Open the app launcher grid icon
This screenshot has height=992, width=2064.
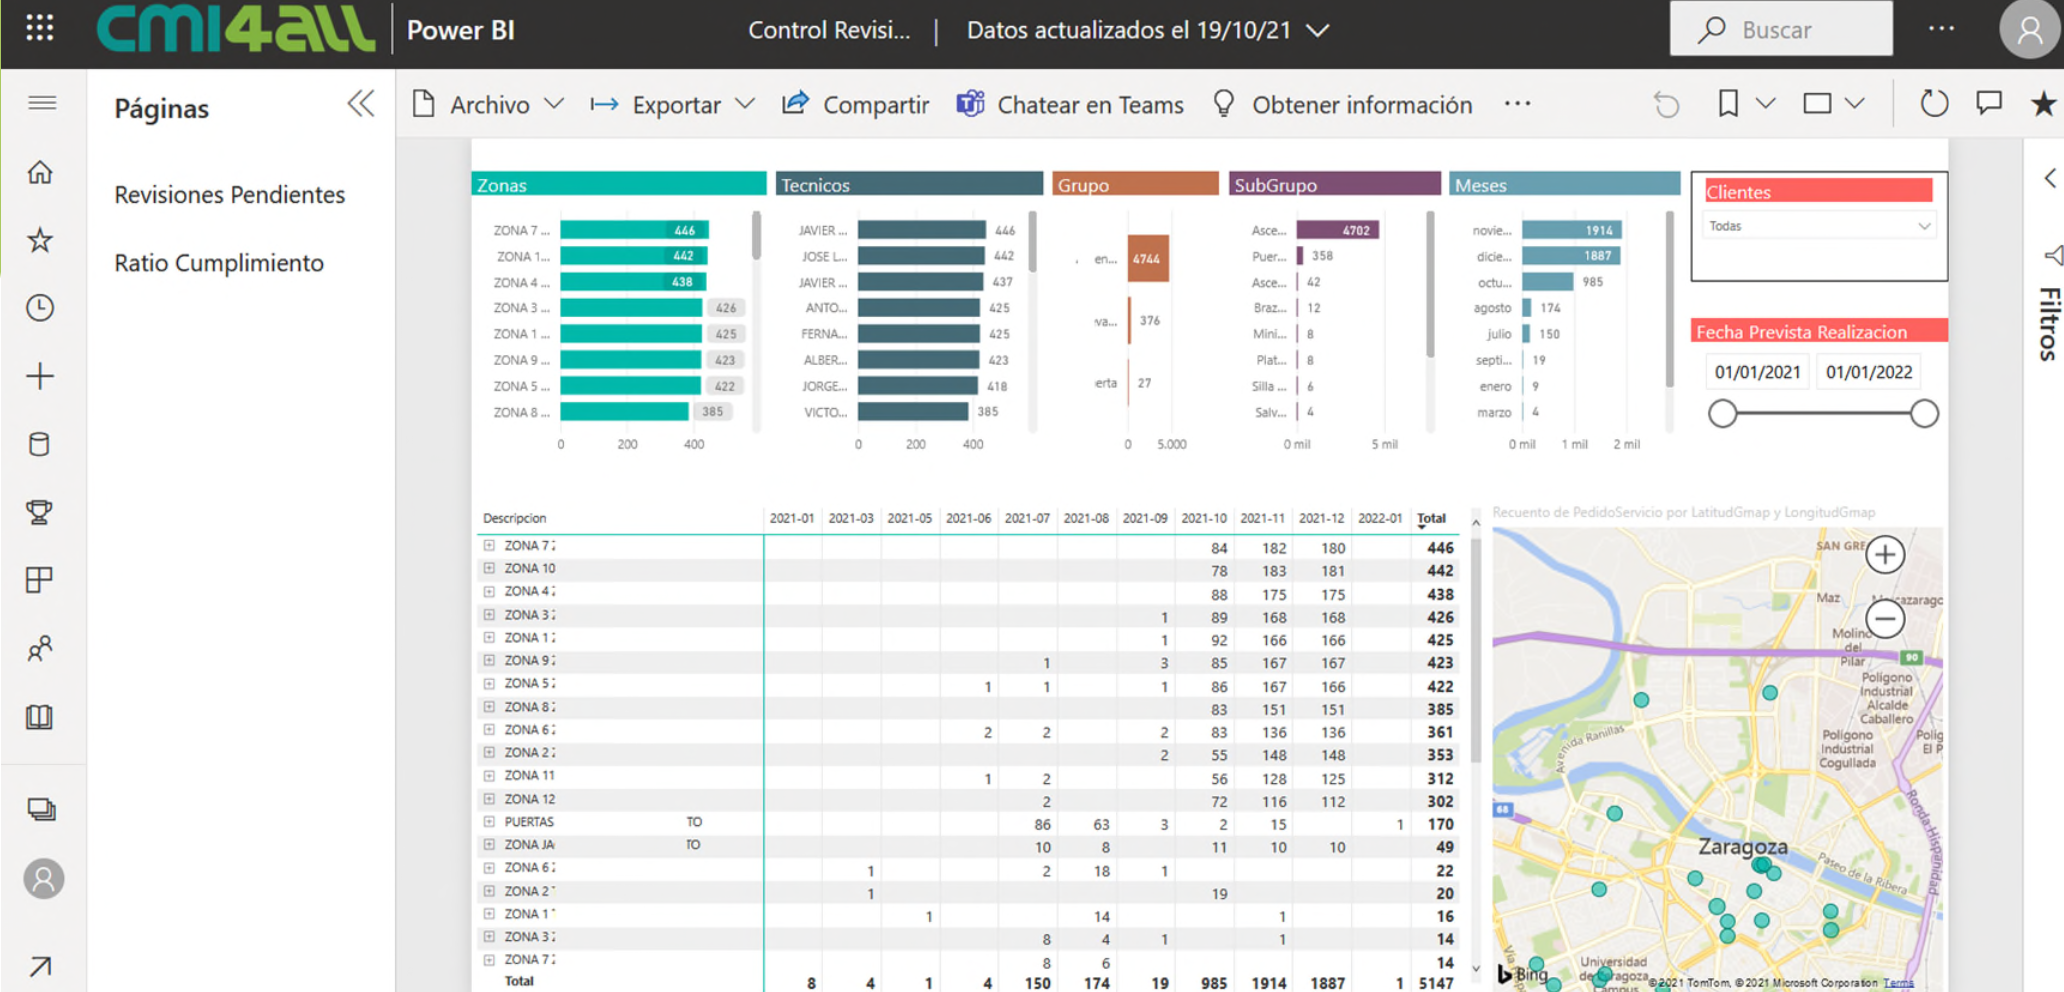[x=40, y=28]
